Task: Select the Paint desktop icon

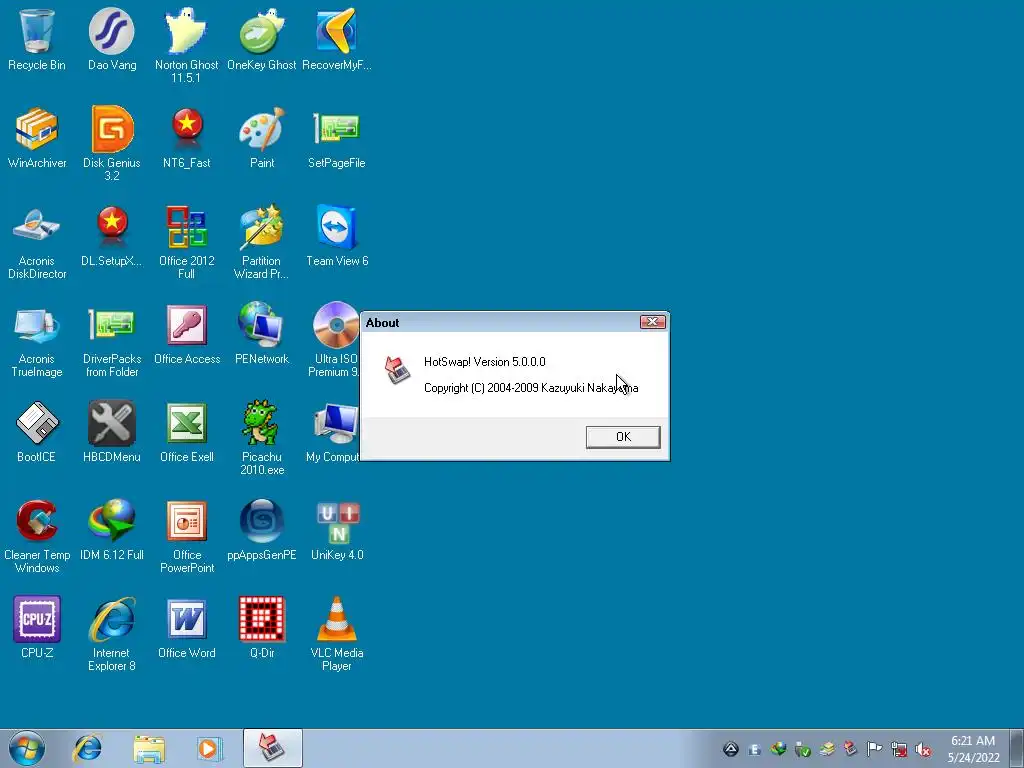Action: click(262, 137)
